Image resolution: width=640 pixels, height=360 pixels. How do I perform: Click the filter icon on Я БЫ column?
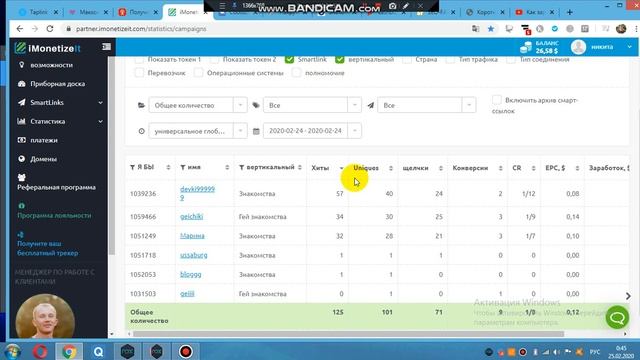(132, 167)
